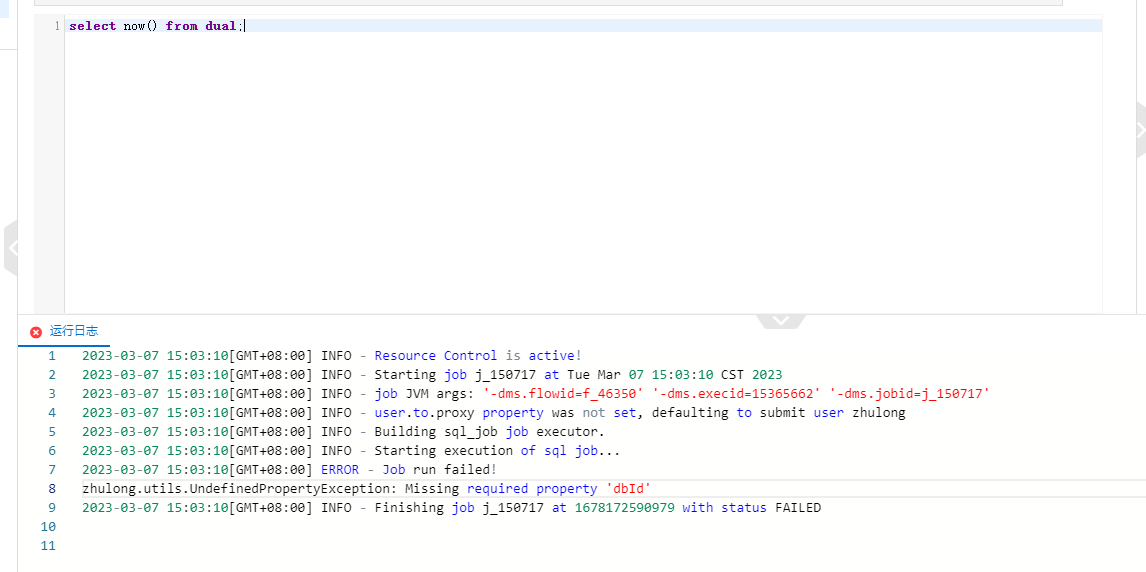Screen dimensions: 1146x572
Task: Open the 运行日志 tab
Action: click(x=74, y=332)
